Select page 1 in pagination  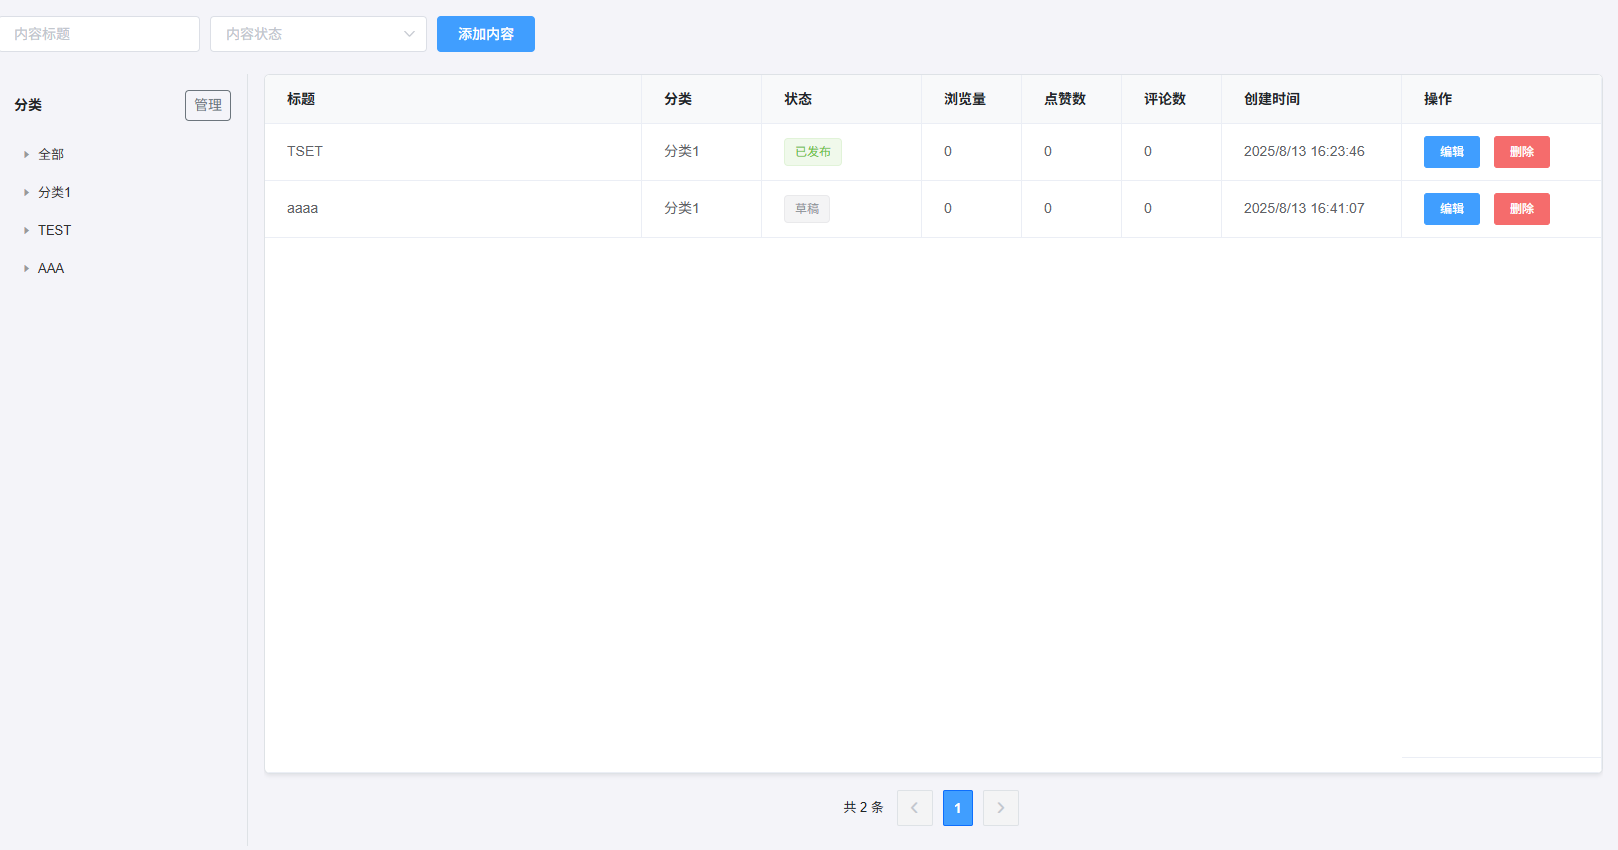pyautogui.click(x=957, y=808)
